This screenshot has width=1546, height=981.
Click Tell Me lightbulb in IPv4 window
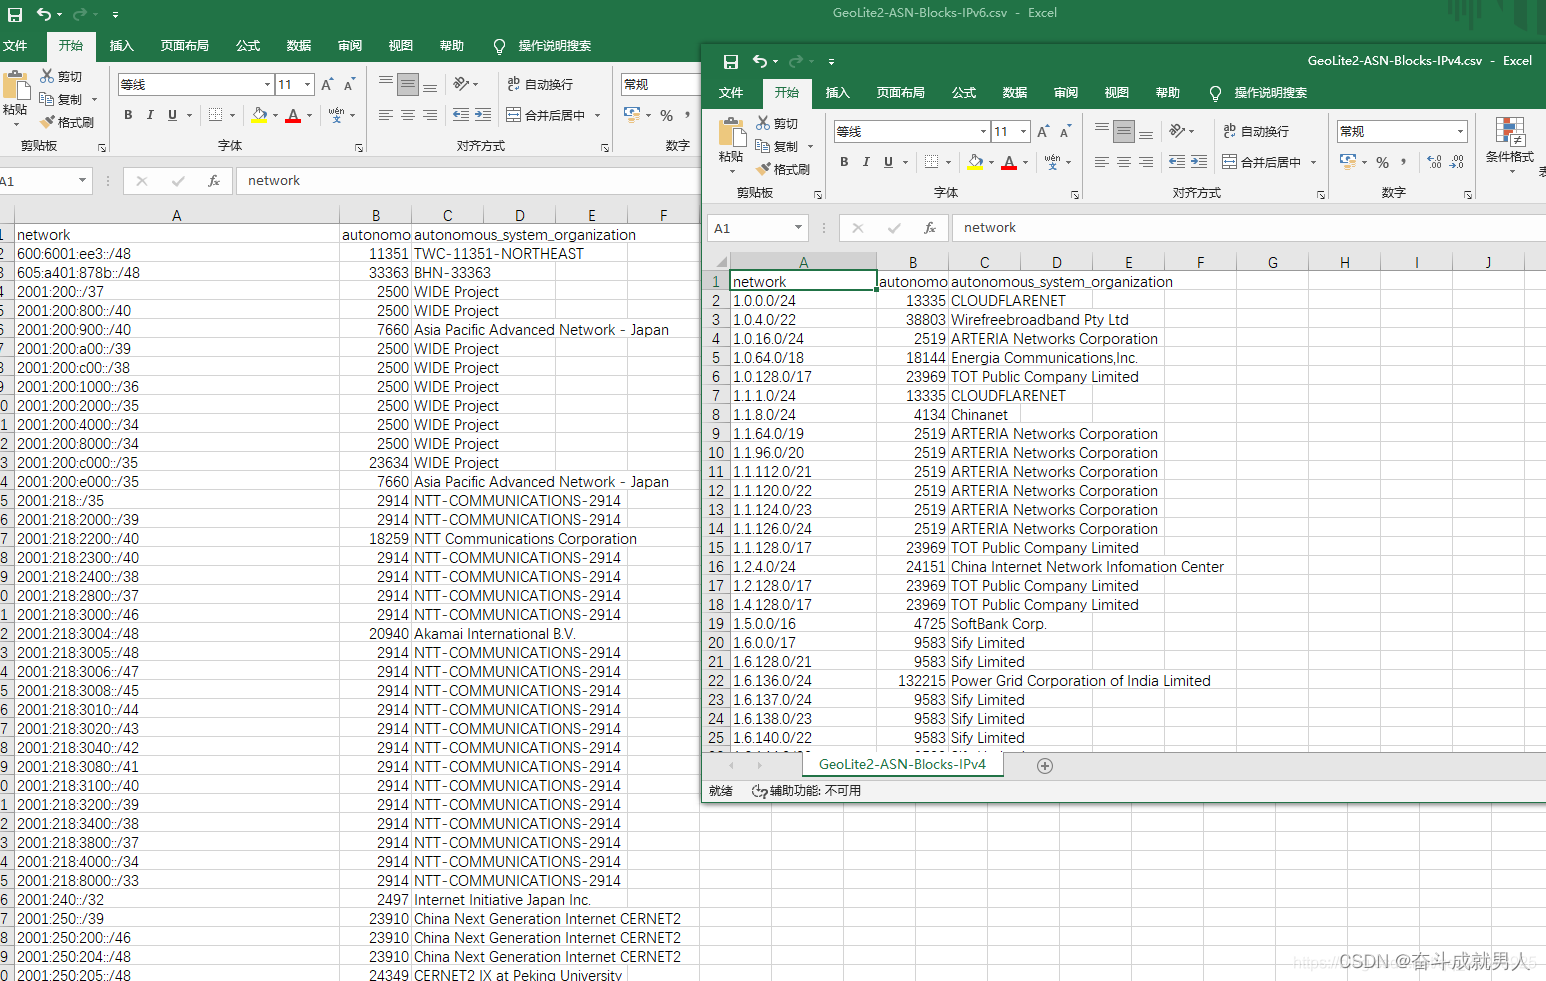pos(1215,93)
